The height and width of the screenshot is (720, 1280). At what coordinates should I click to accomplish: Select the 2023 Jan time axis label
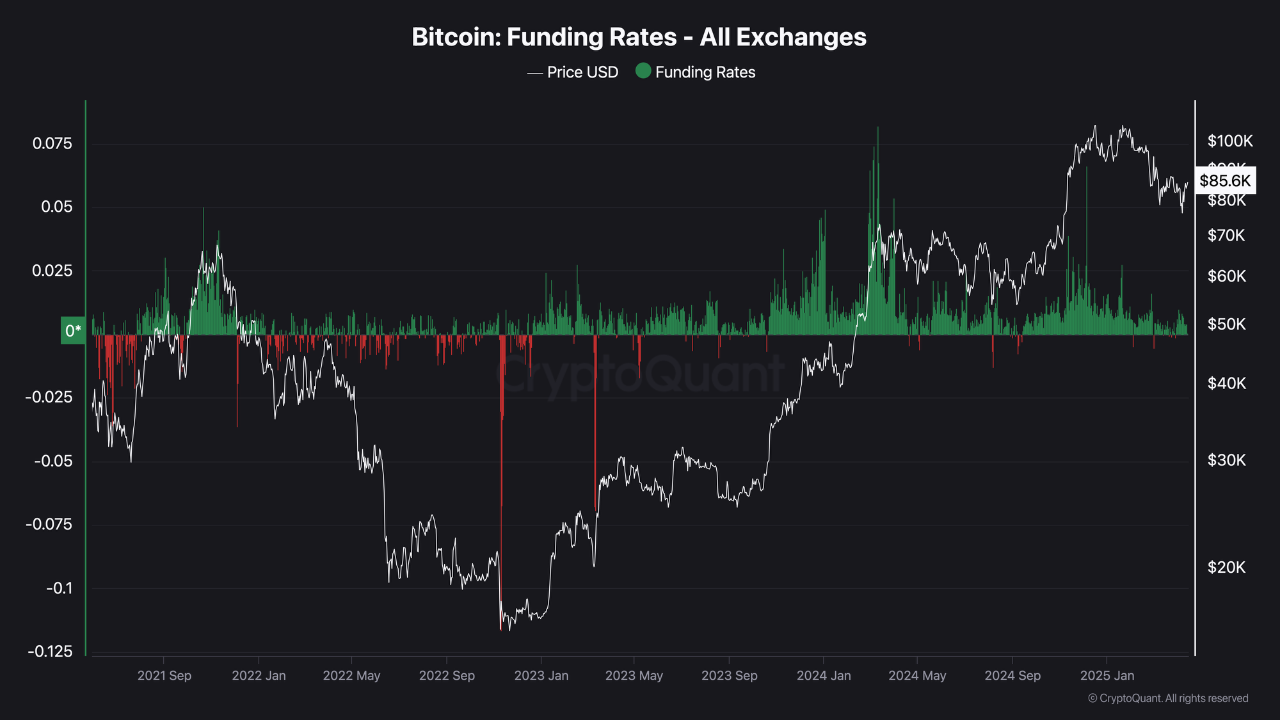pos(541,676)
